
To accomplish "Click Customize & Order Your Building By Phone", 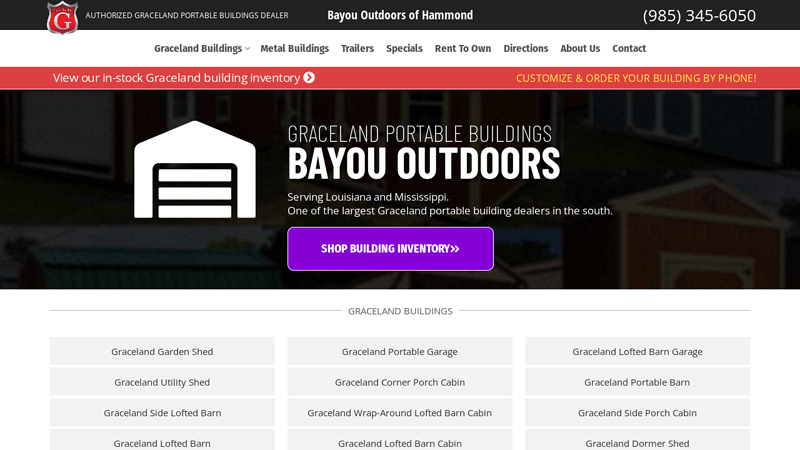I will (x=636, y=78).
